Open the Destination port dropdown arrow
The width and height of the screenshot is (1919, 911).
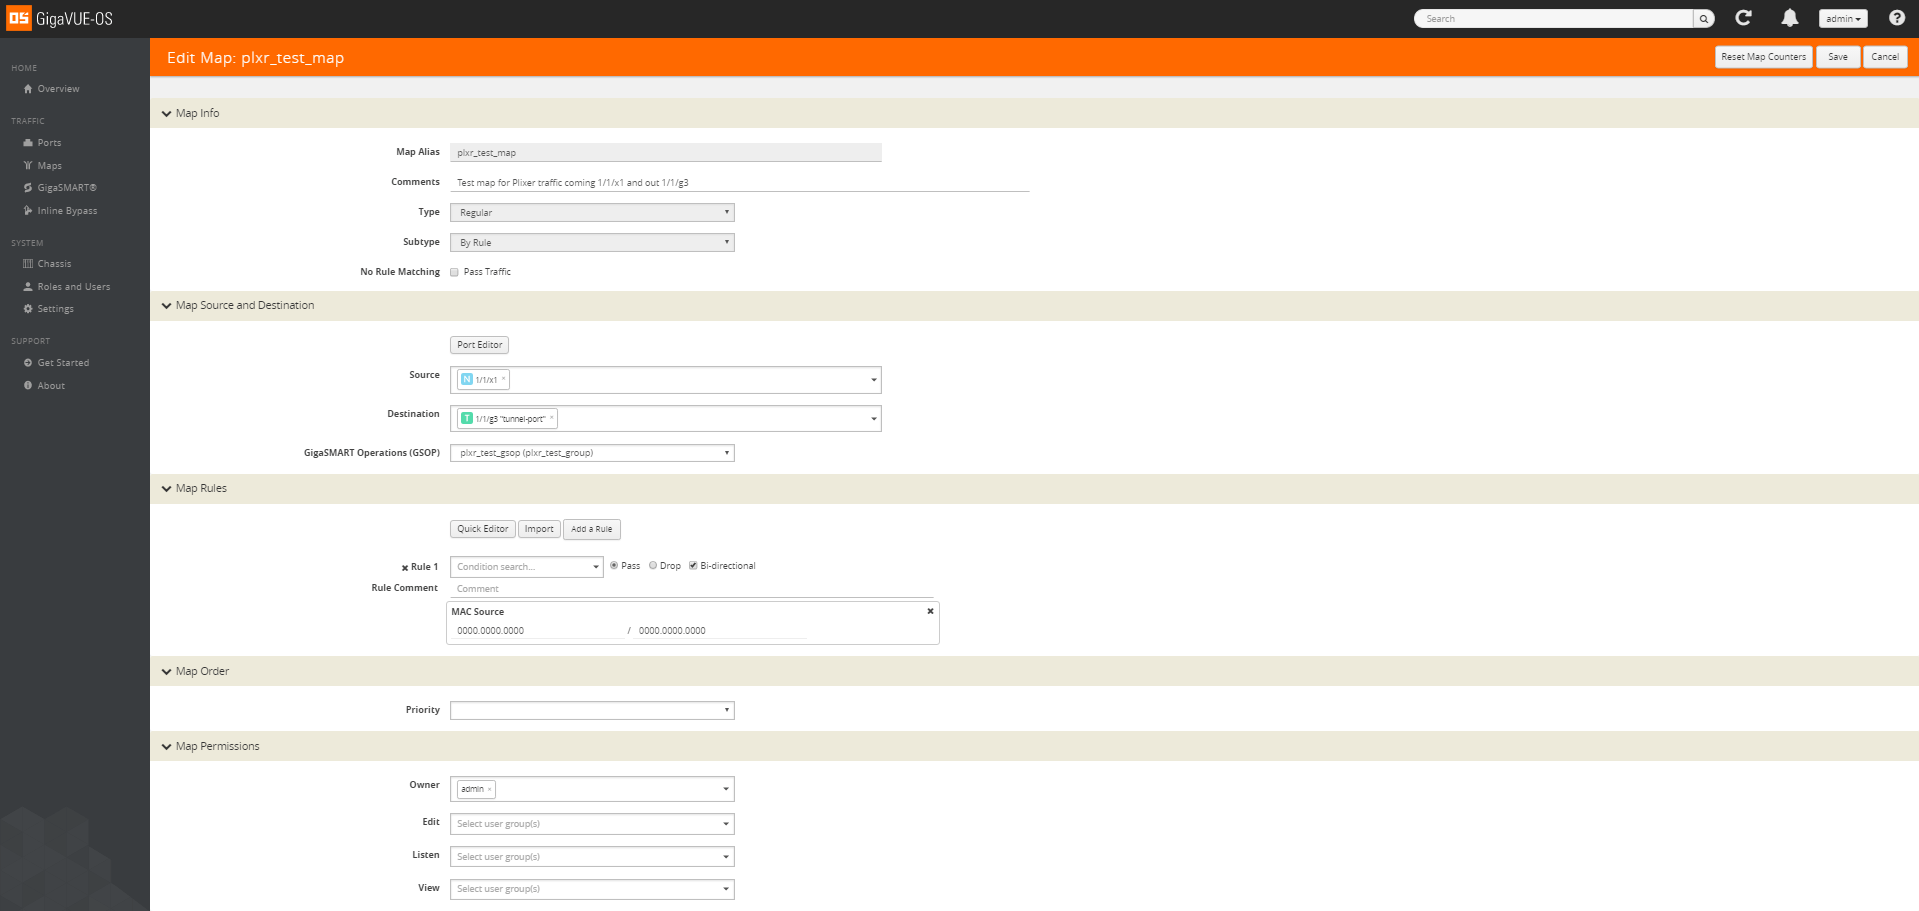873,419
